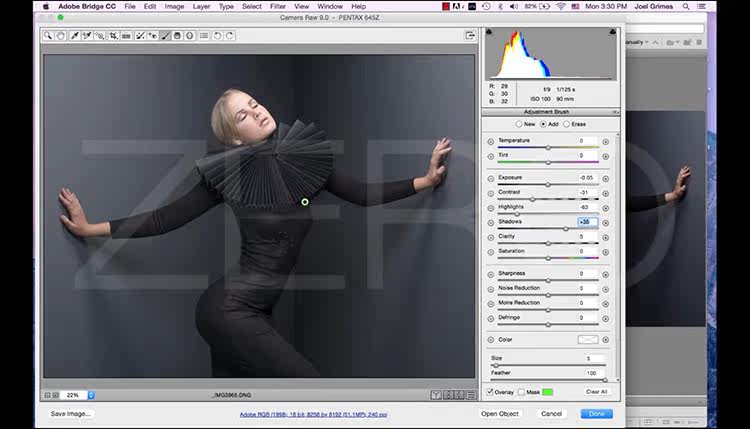The width and height of the screenshot is (750, 429).
Task: Click the green mask color swatch
Action: point(548,392)
